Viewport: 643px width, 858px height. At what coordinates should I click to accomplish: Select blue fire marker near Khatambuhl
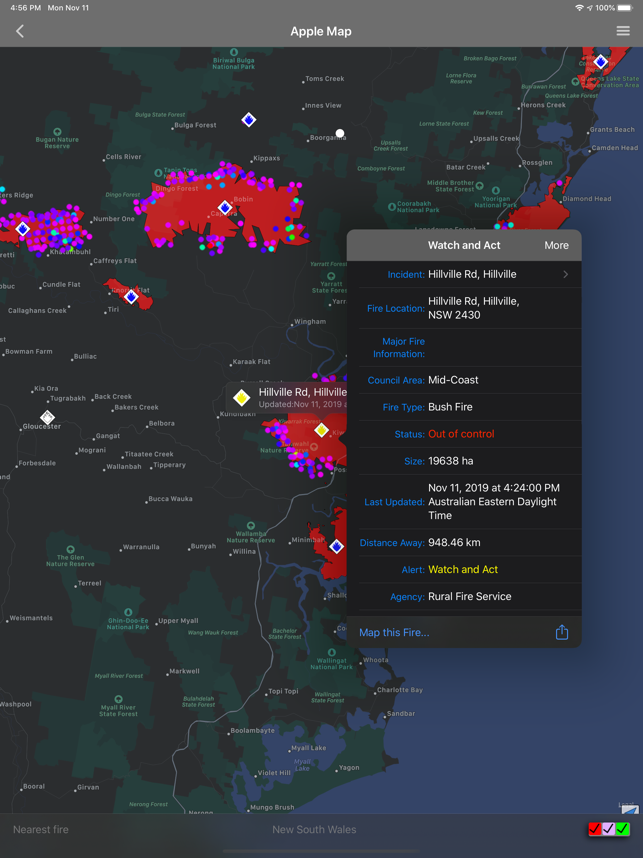click(x=22, y=229)
